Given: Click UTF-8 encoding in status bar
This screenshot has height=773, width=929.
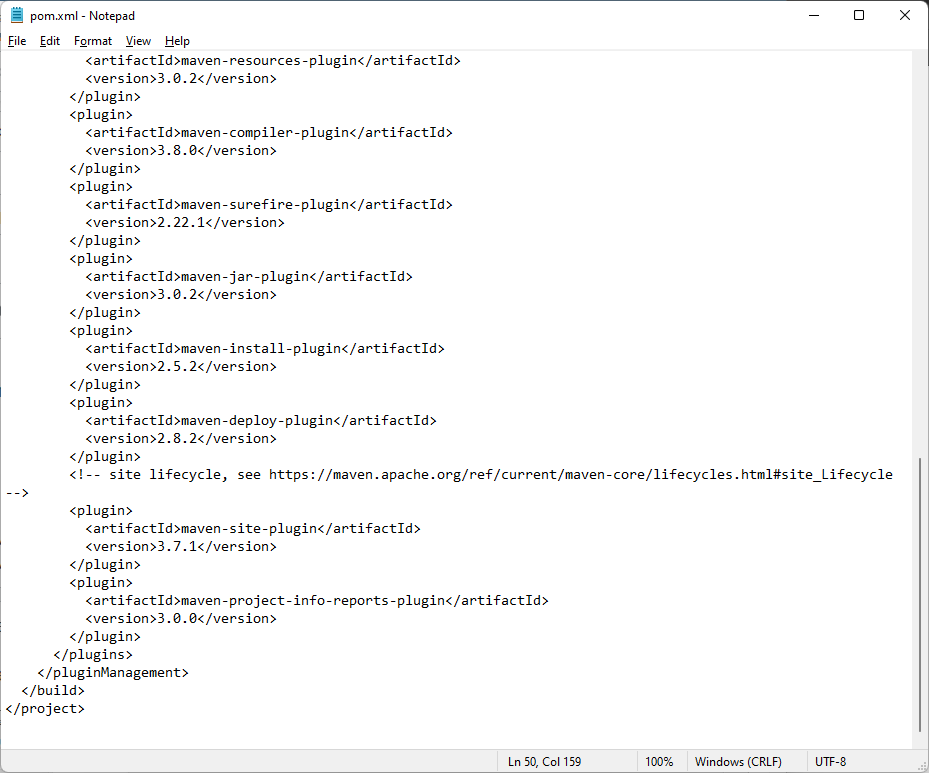Looking at the screenshot, I should [831, 762].
